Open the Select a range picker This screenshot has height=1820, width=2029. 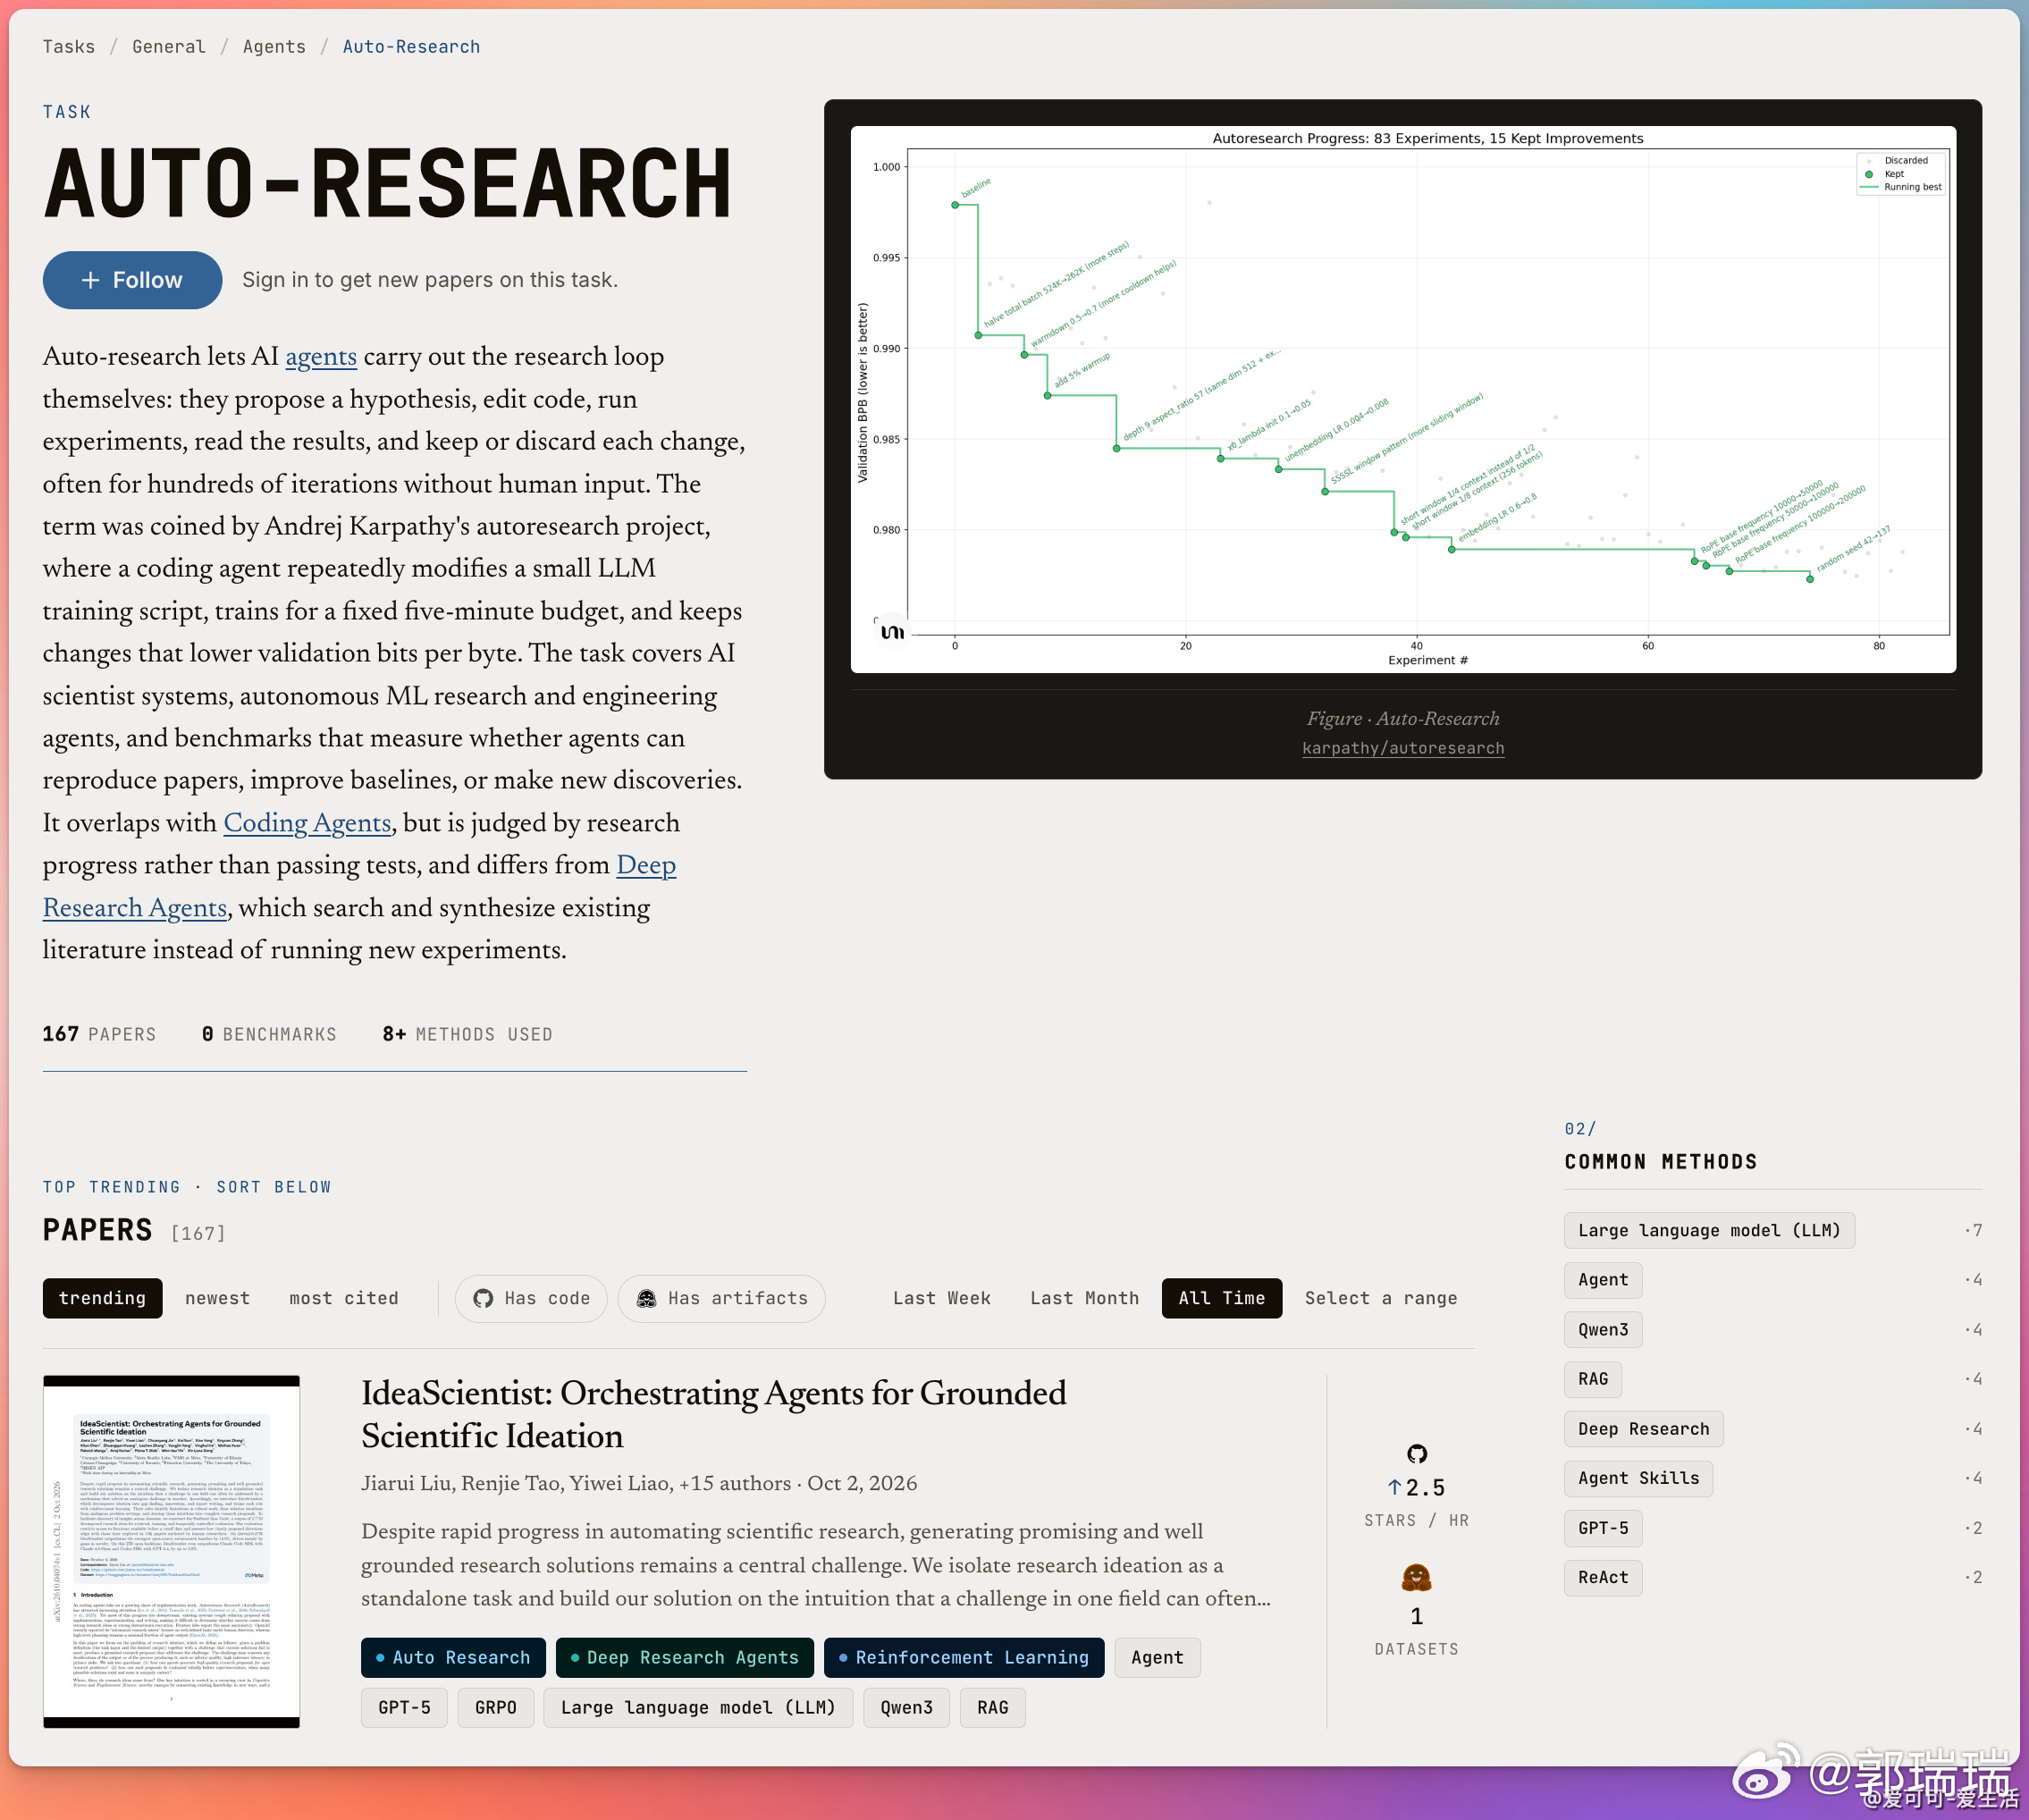1380,1298
